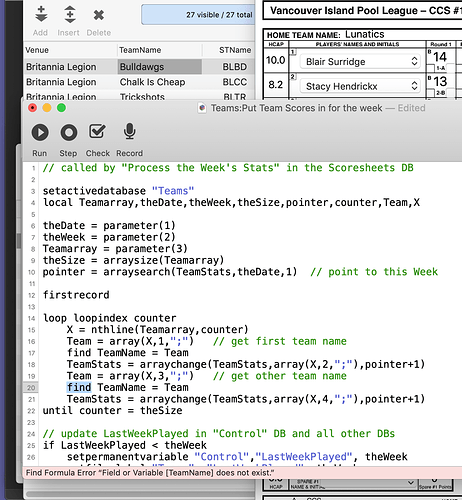Click the until counter = theSize line

click(112, 410)
